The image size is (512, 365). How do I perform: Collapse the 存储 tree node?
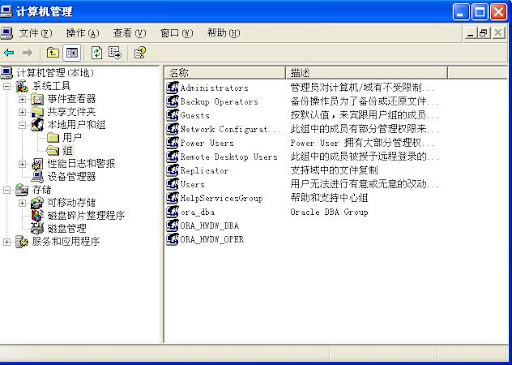[x=7, y=190]
